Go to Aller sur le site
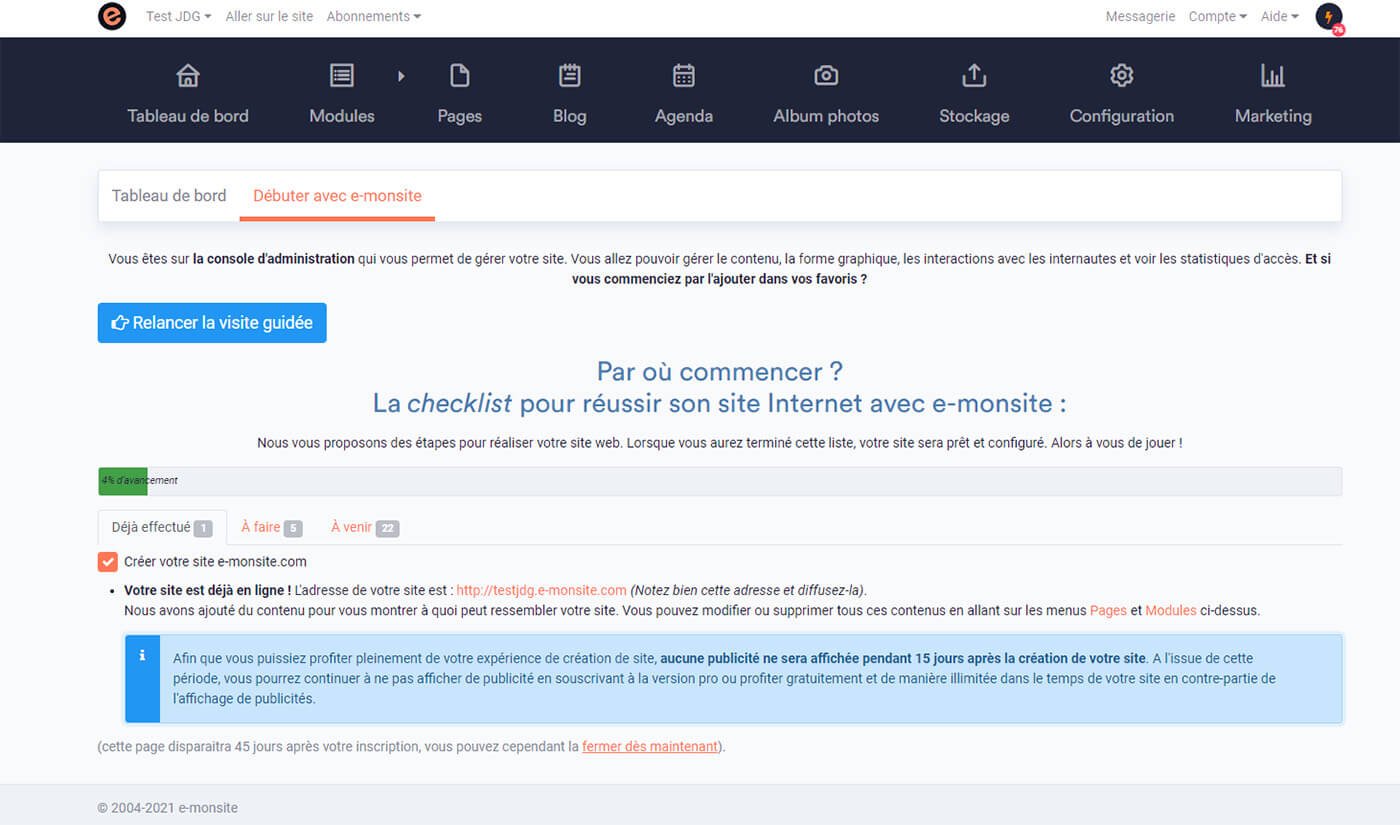 [269, 16]
